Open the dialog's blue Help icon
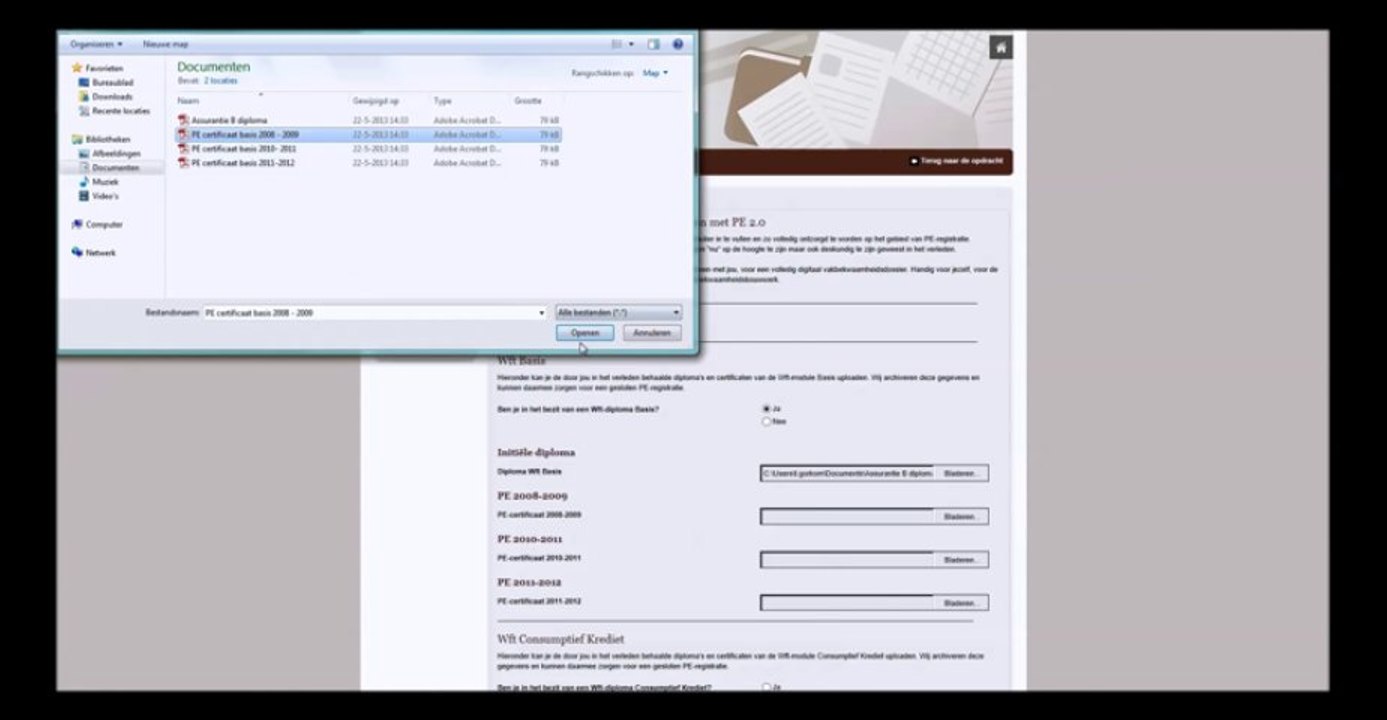This screenshot has width=1387, height=720. coord(678,45)
